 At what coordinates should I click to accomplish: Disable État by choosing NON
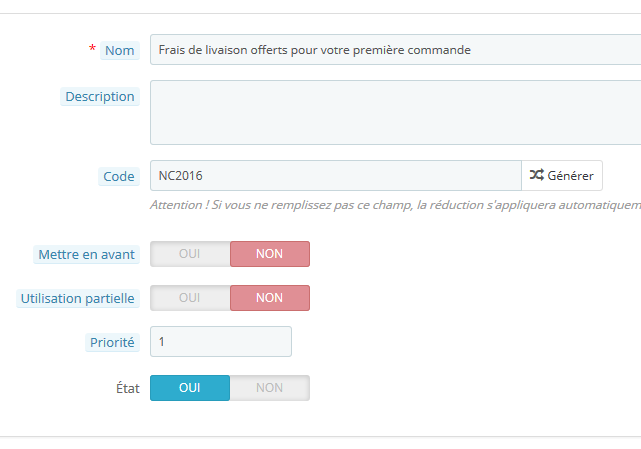(270, 388)
